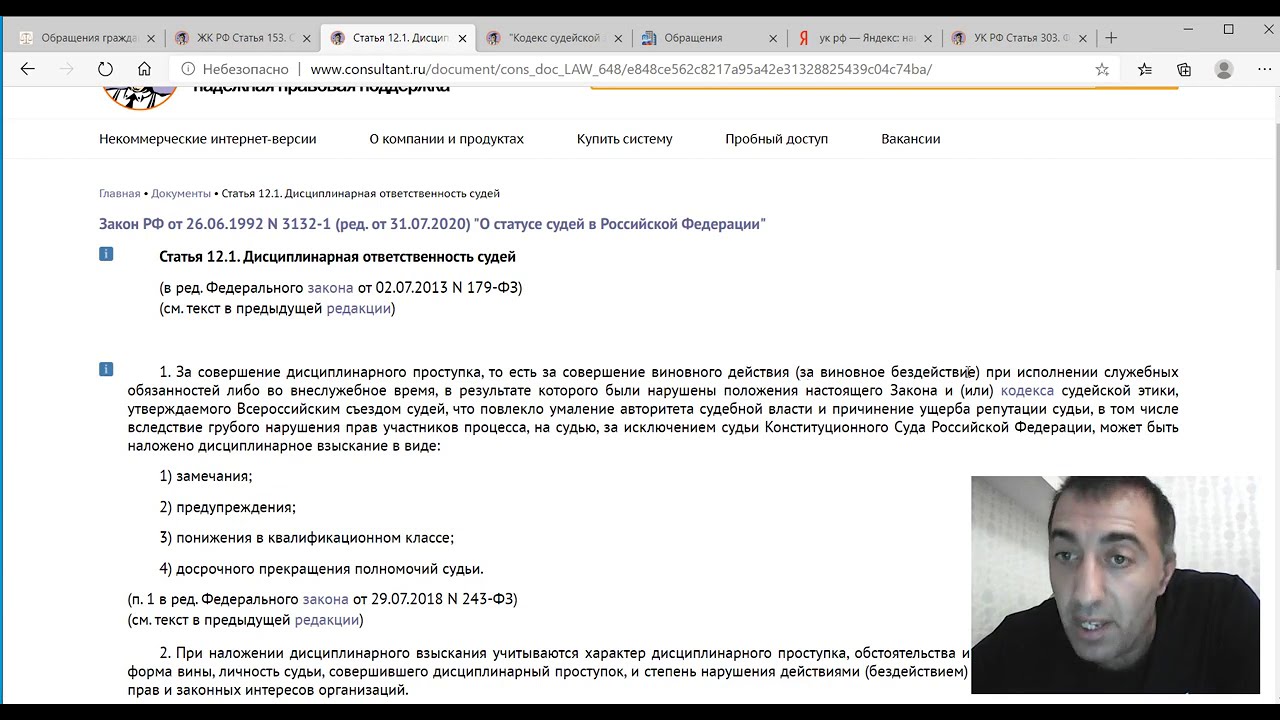Reload the current page
1280x720 pixels.
(x=105, y=69)
